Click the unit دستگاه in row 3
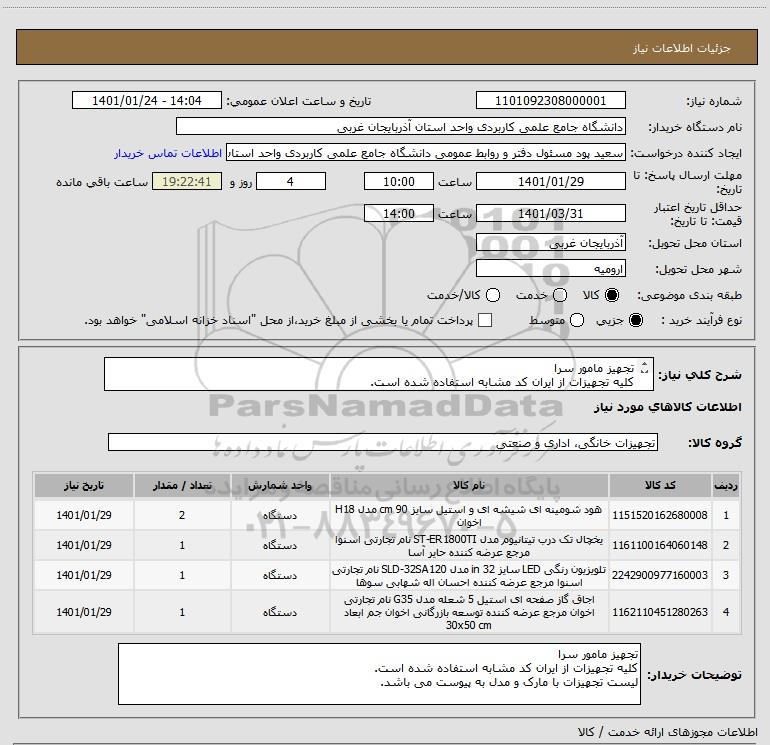 [280, 575]
